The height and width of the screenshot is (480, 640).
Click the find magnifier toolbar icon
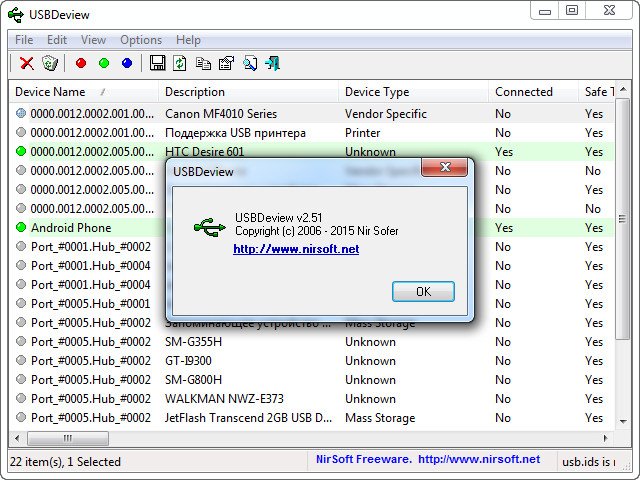[250, 63]
